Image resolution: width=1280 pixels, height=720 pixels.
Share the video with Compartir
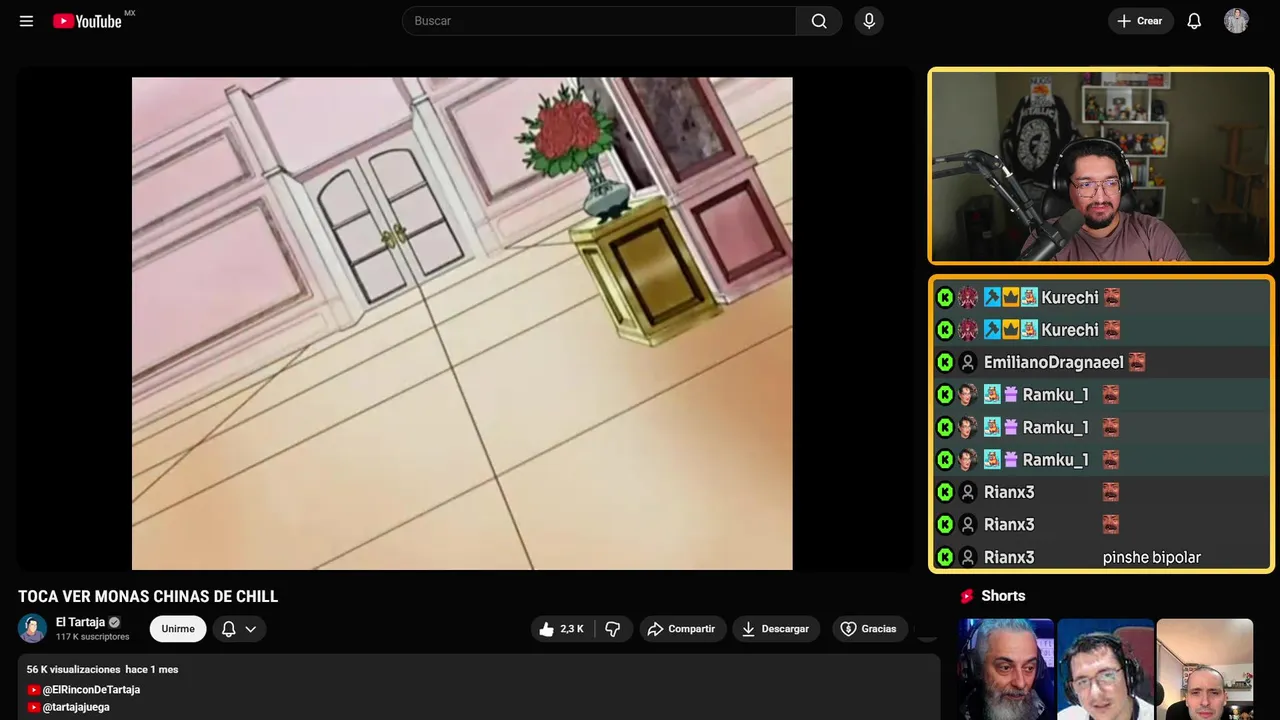(683, 629)
